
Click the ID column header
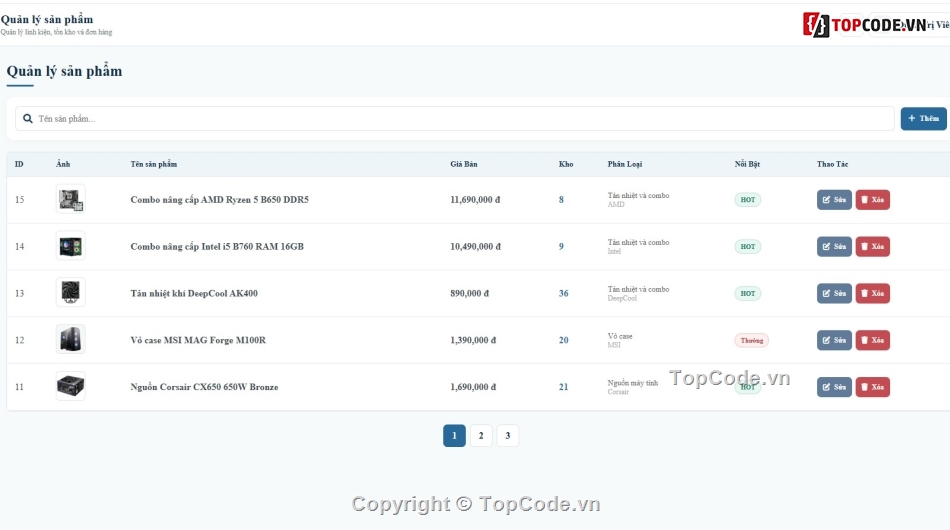coord(19,164)
